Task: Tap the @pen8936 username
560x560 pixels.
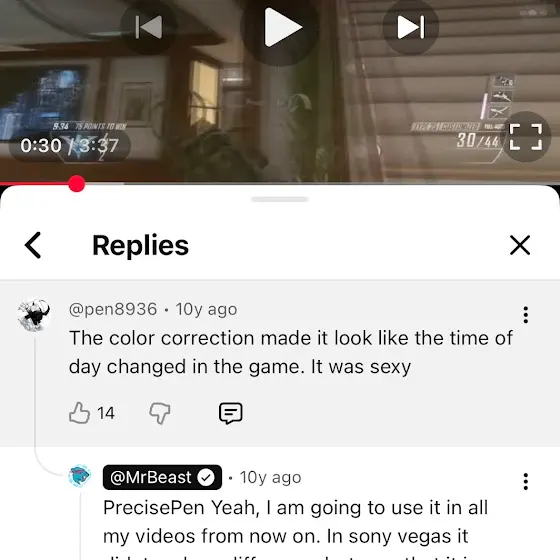Action: [x=113, y=309]
